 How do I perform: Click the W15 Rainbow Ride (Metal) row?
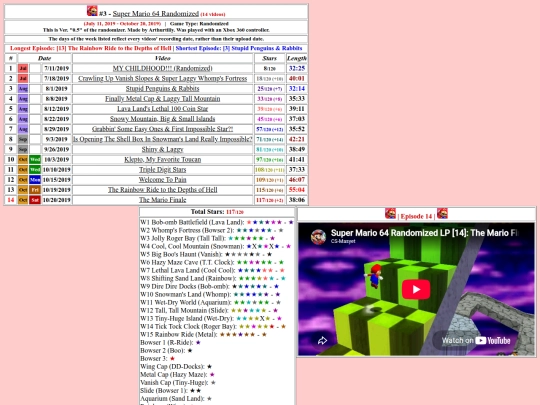coord(204,334)
